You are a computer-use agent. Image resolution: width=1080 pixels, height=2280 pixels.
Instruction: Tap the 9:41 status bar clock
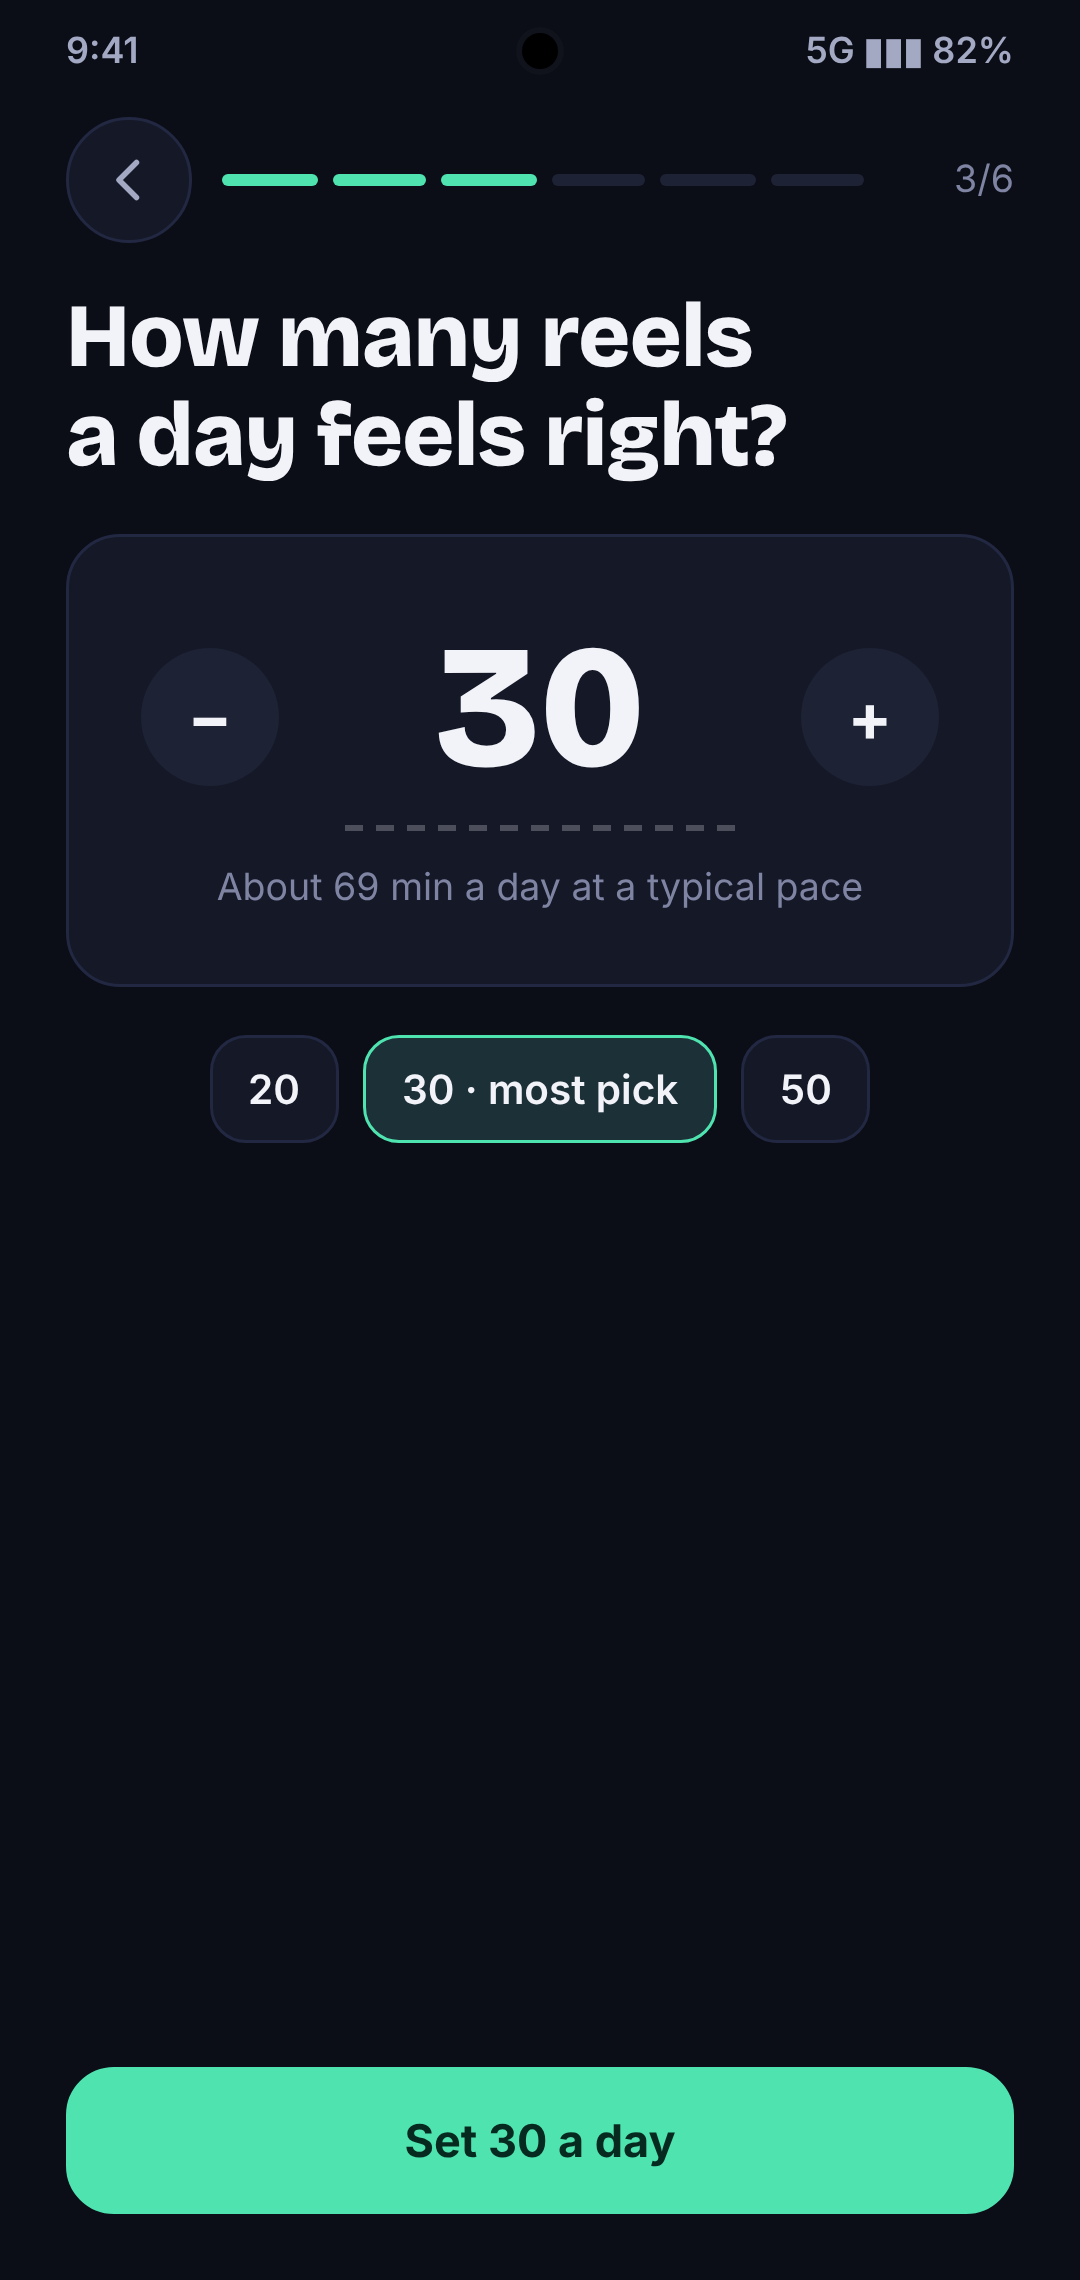click(x=103, y=51)
